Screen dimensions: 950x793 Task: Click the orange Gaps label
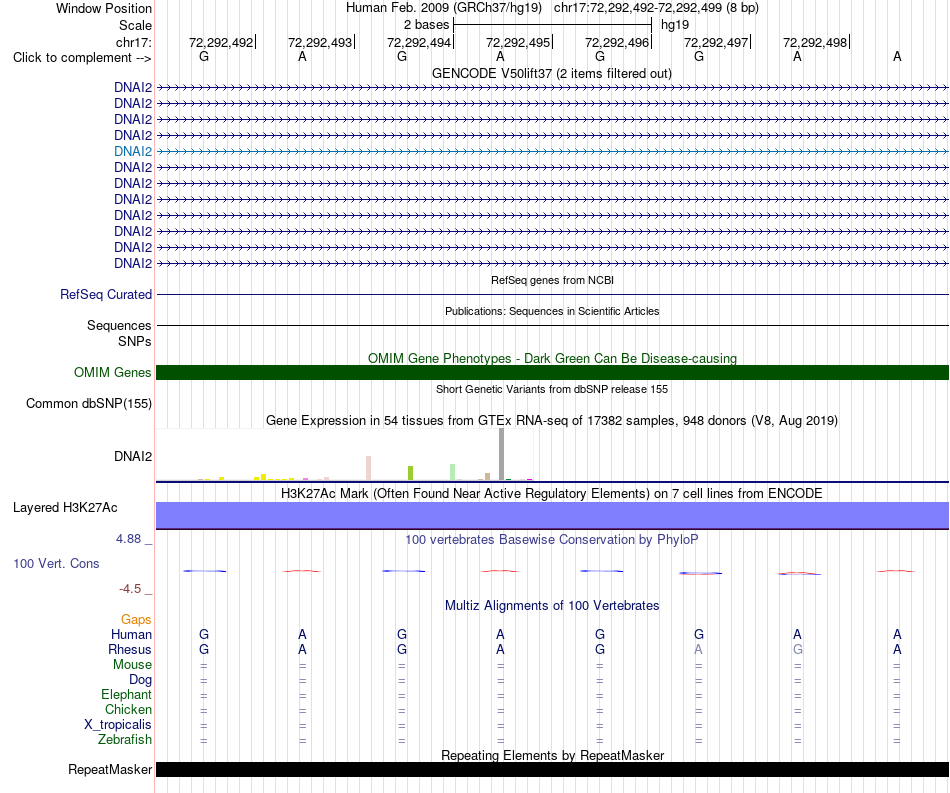click(136, 619)
